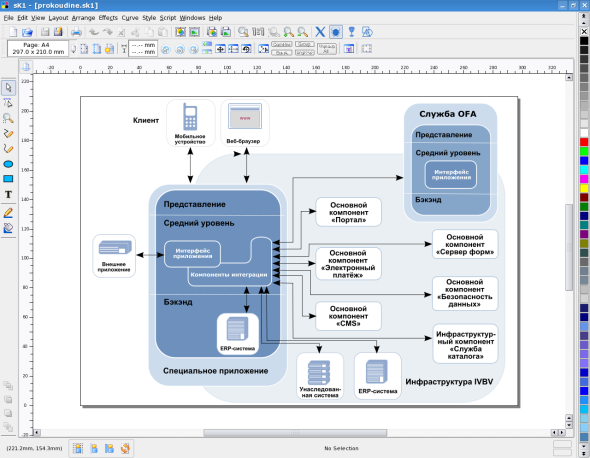Select the Text tool
This screenshot has height=458, width=590.
point(8,195)
